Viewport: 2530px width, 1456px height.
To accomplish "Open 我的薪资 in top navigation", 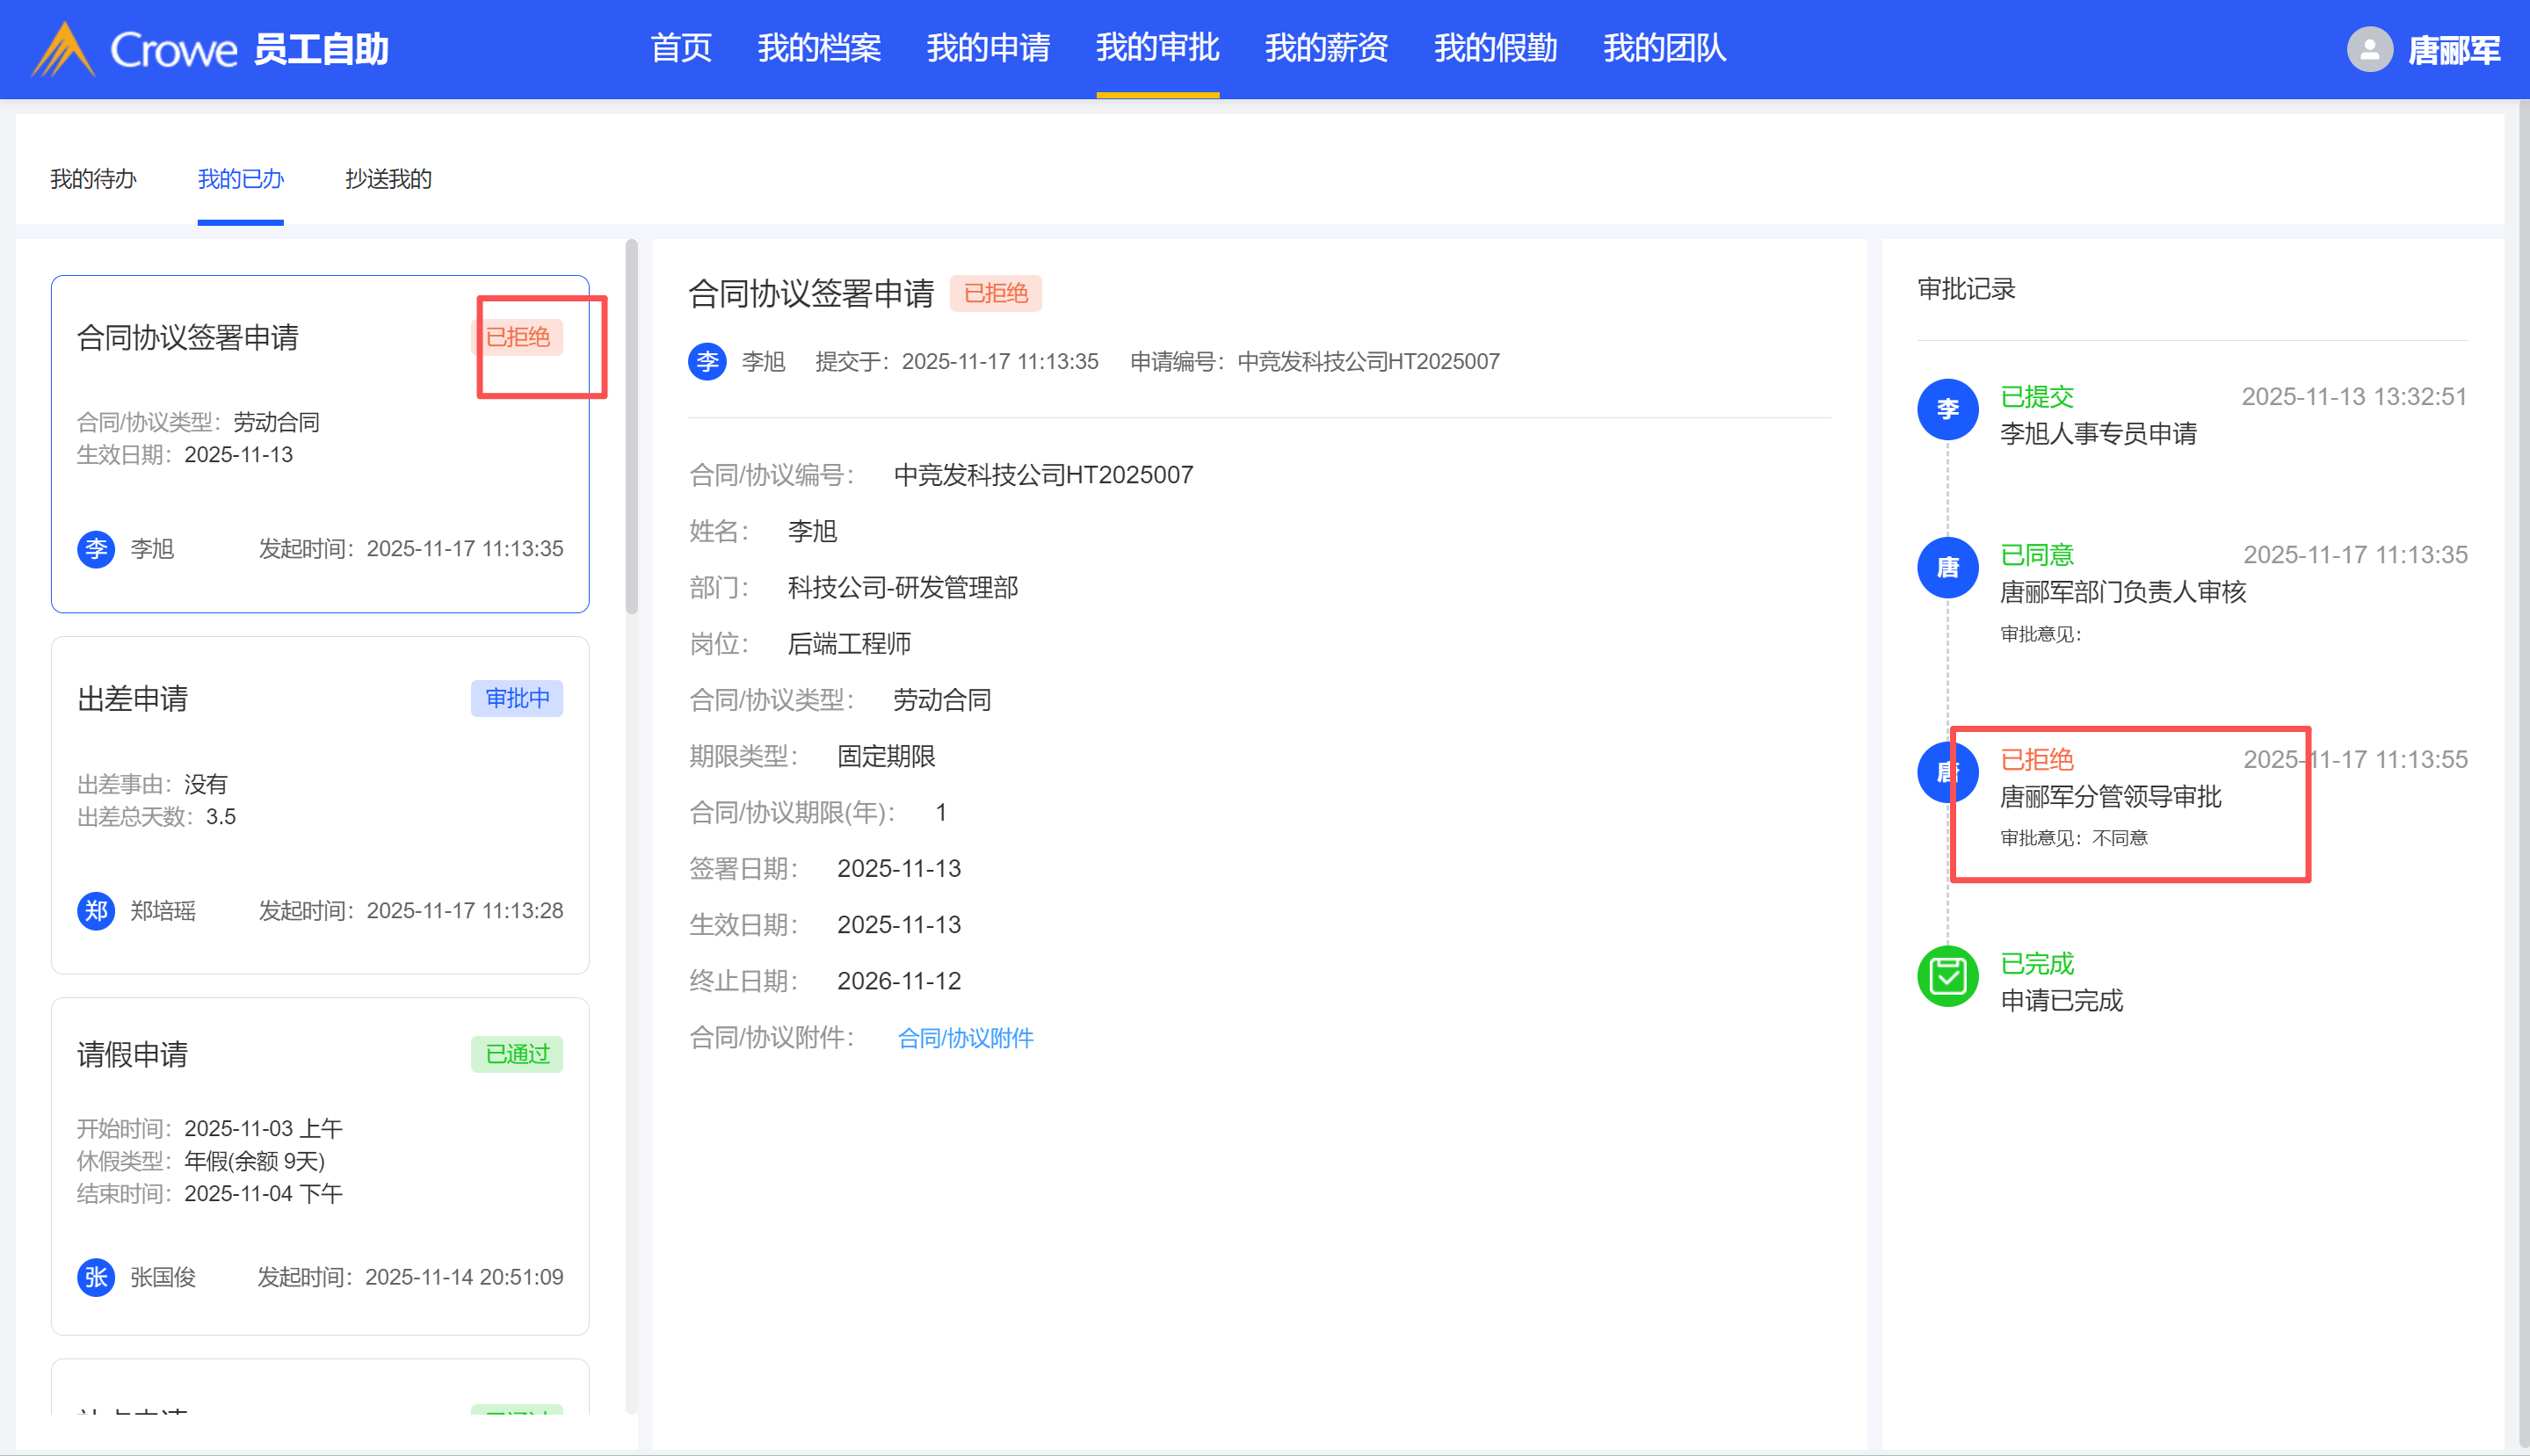I will [1326, 48].
